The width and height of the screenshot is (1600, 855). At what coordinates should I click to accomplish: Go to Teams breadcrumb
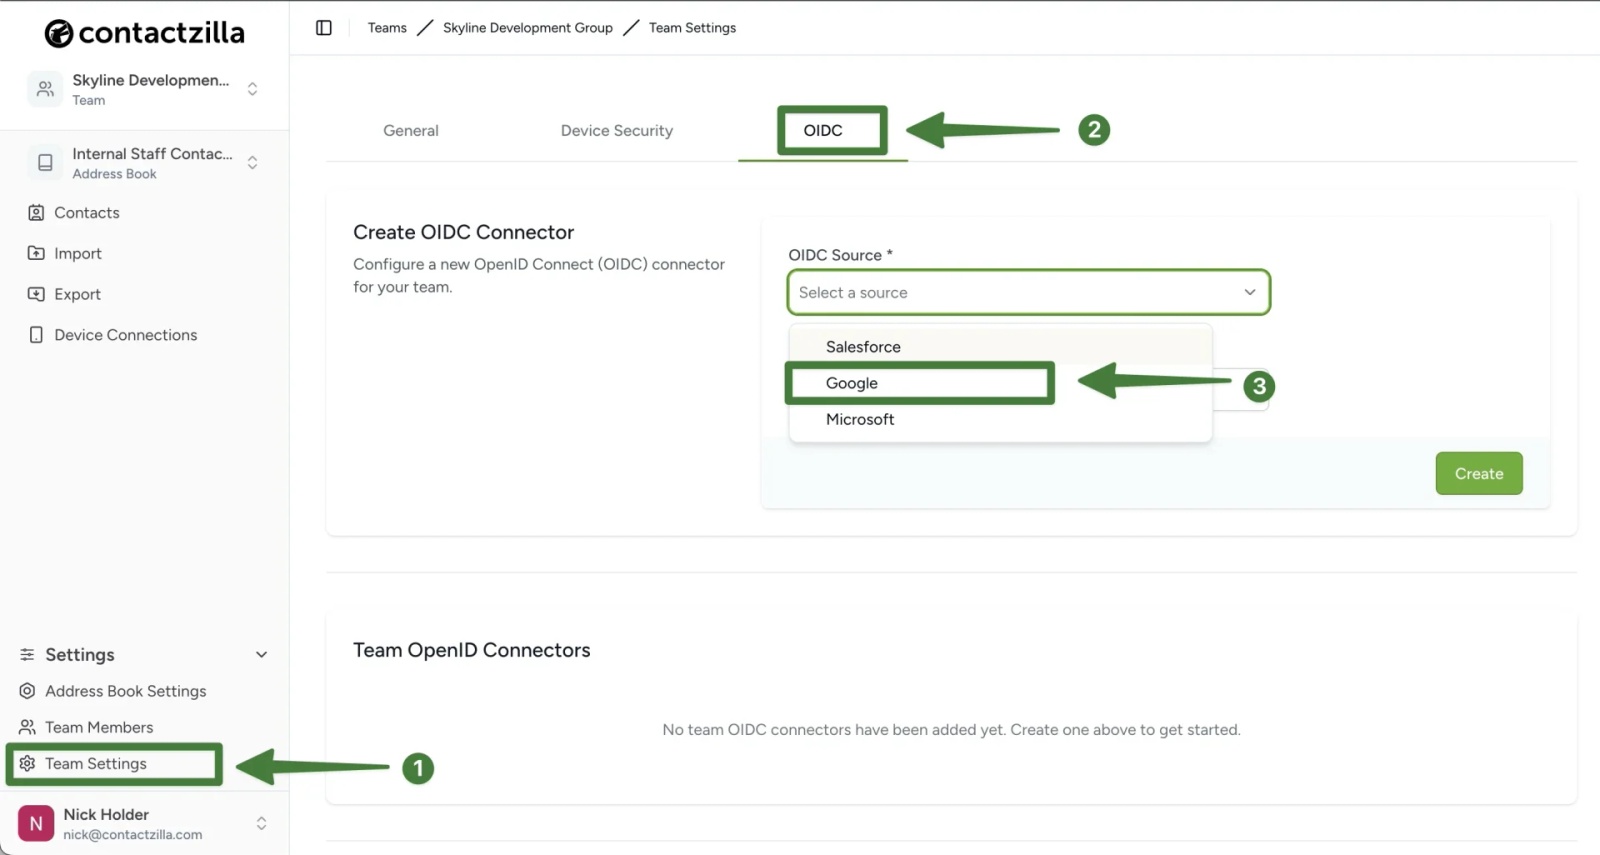(387, 28)
